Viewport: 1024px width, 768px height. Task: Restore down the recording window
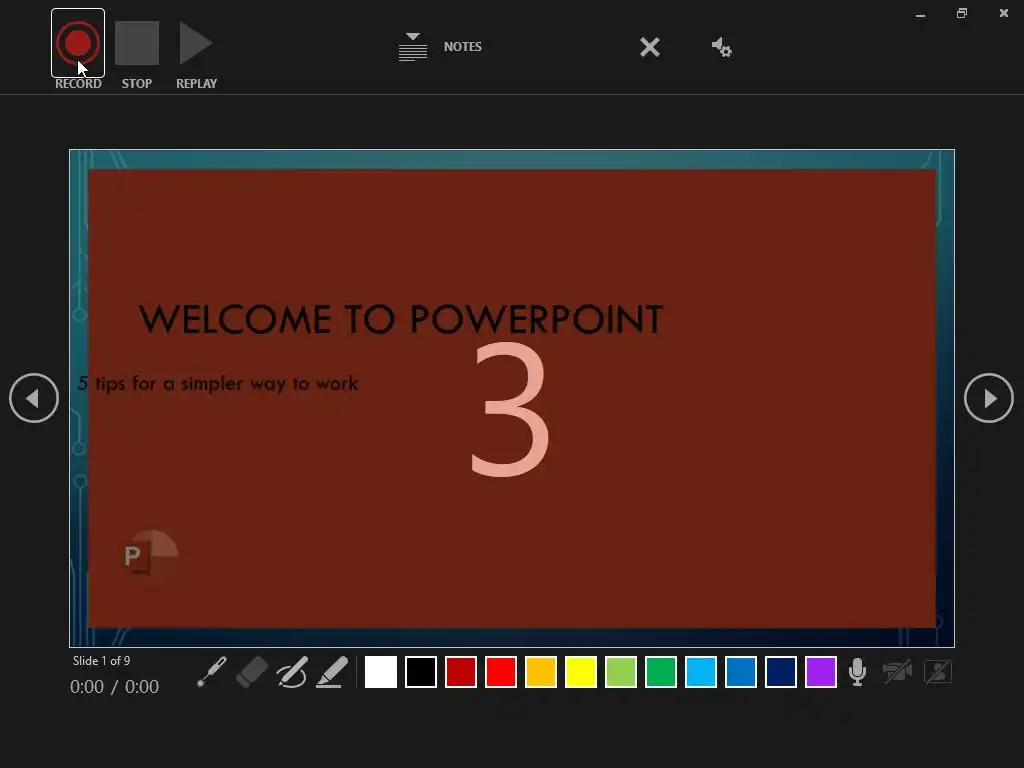coord(962,13)
